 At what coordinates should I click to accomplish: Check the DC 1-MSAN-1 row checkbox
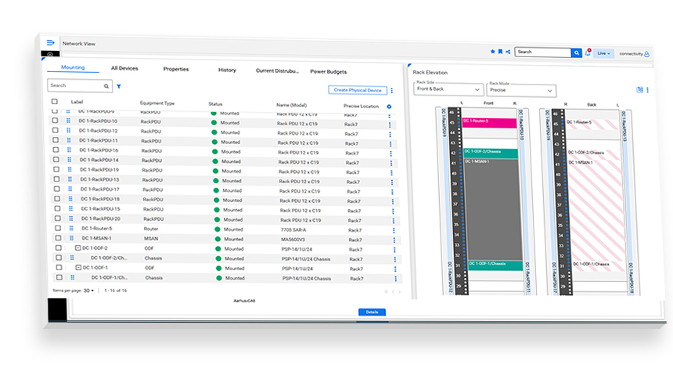58,238
